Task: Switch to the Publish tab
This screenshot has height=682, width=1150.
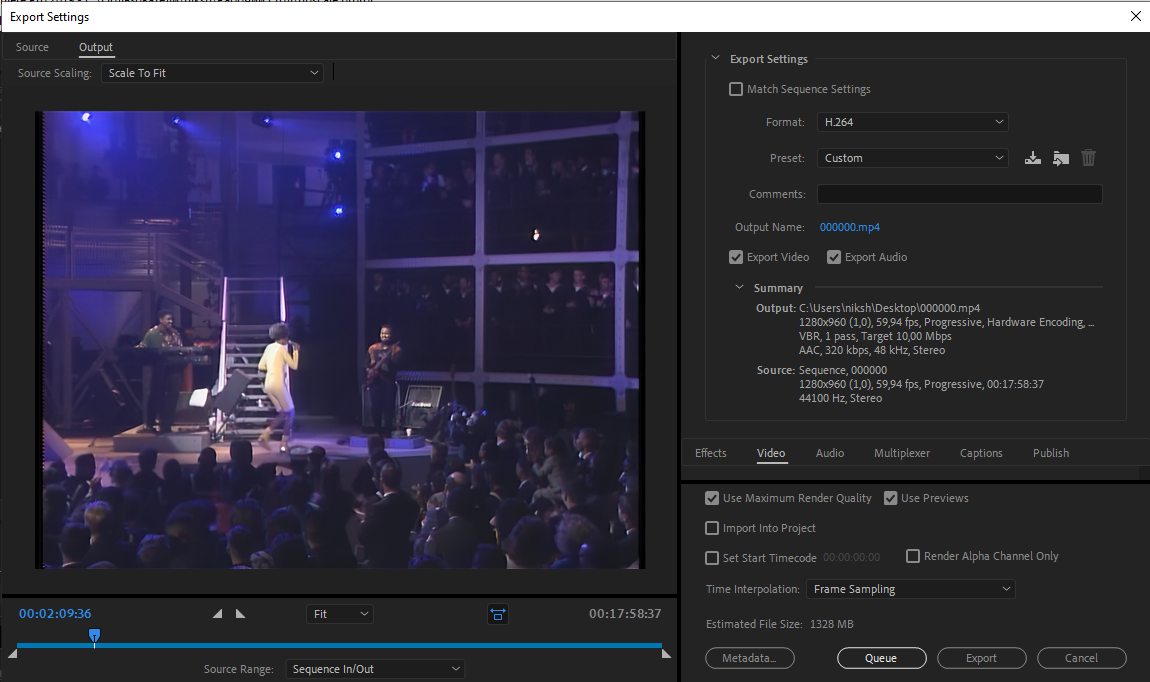Action: 1050,453
